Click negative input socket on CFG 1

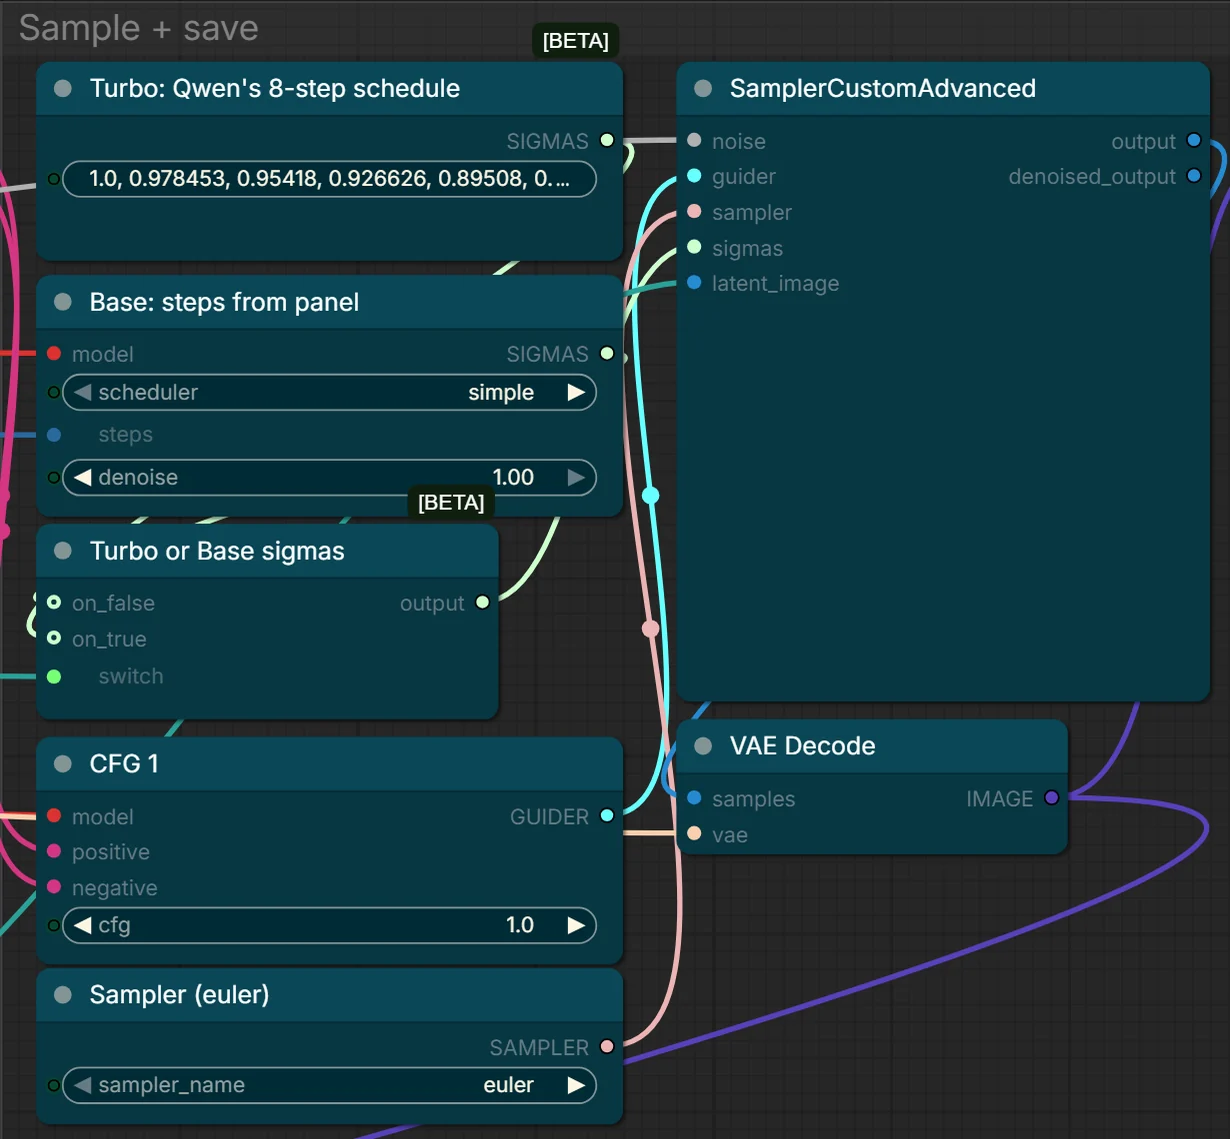(54, 887)
